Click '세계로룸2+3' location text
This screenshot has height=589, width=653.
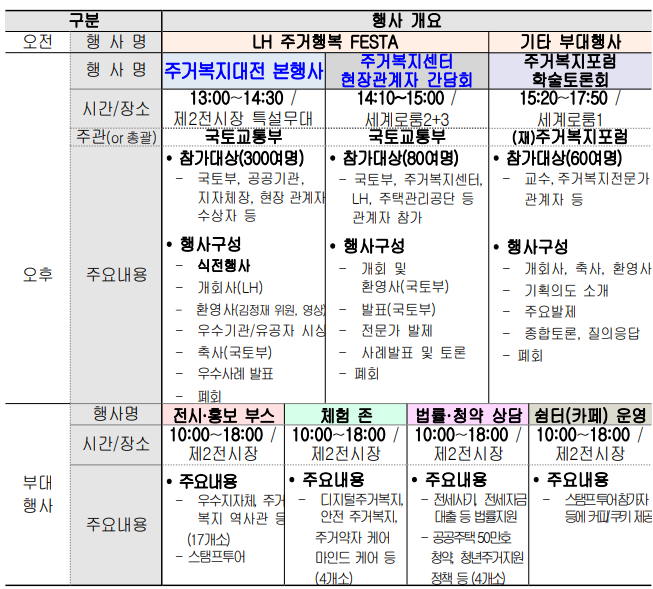pos(407,120)
